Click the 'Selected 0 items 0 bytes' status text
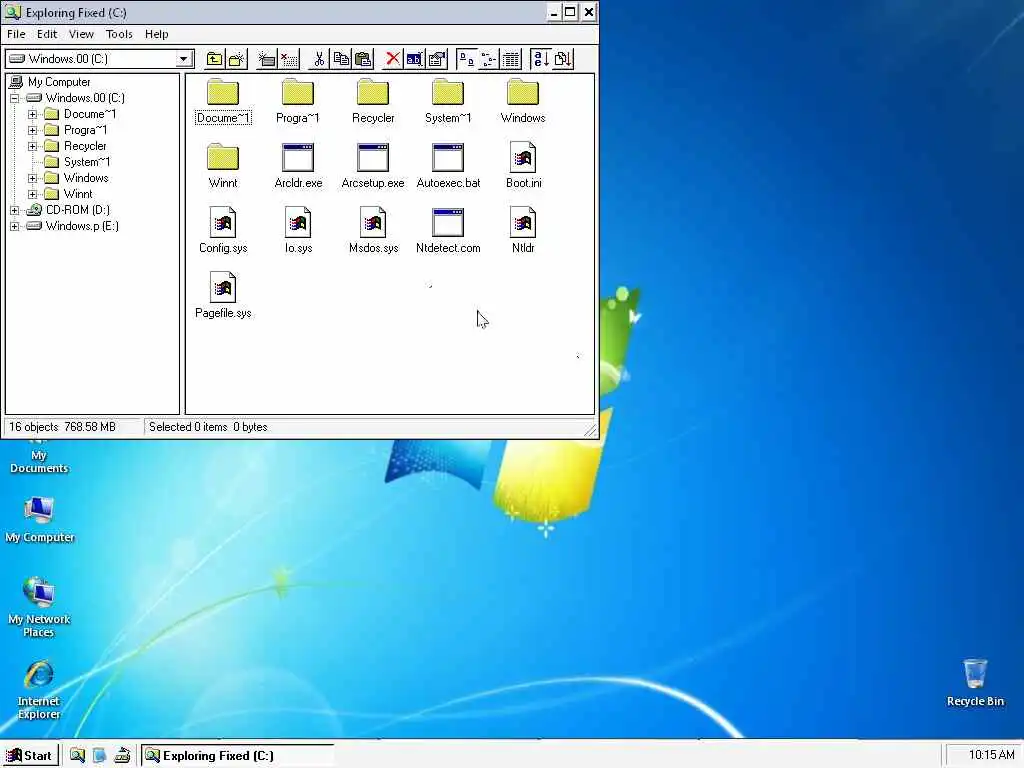This screenshot has width=1024, height=768. pos(208,427)
